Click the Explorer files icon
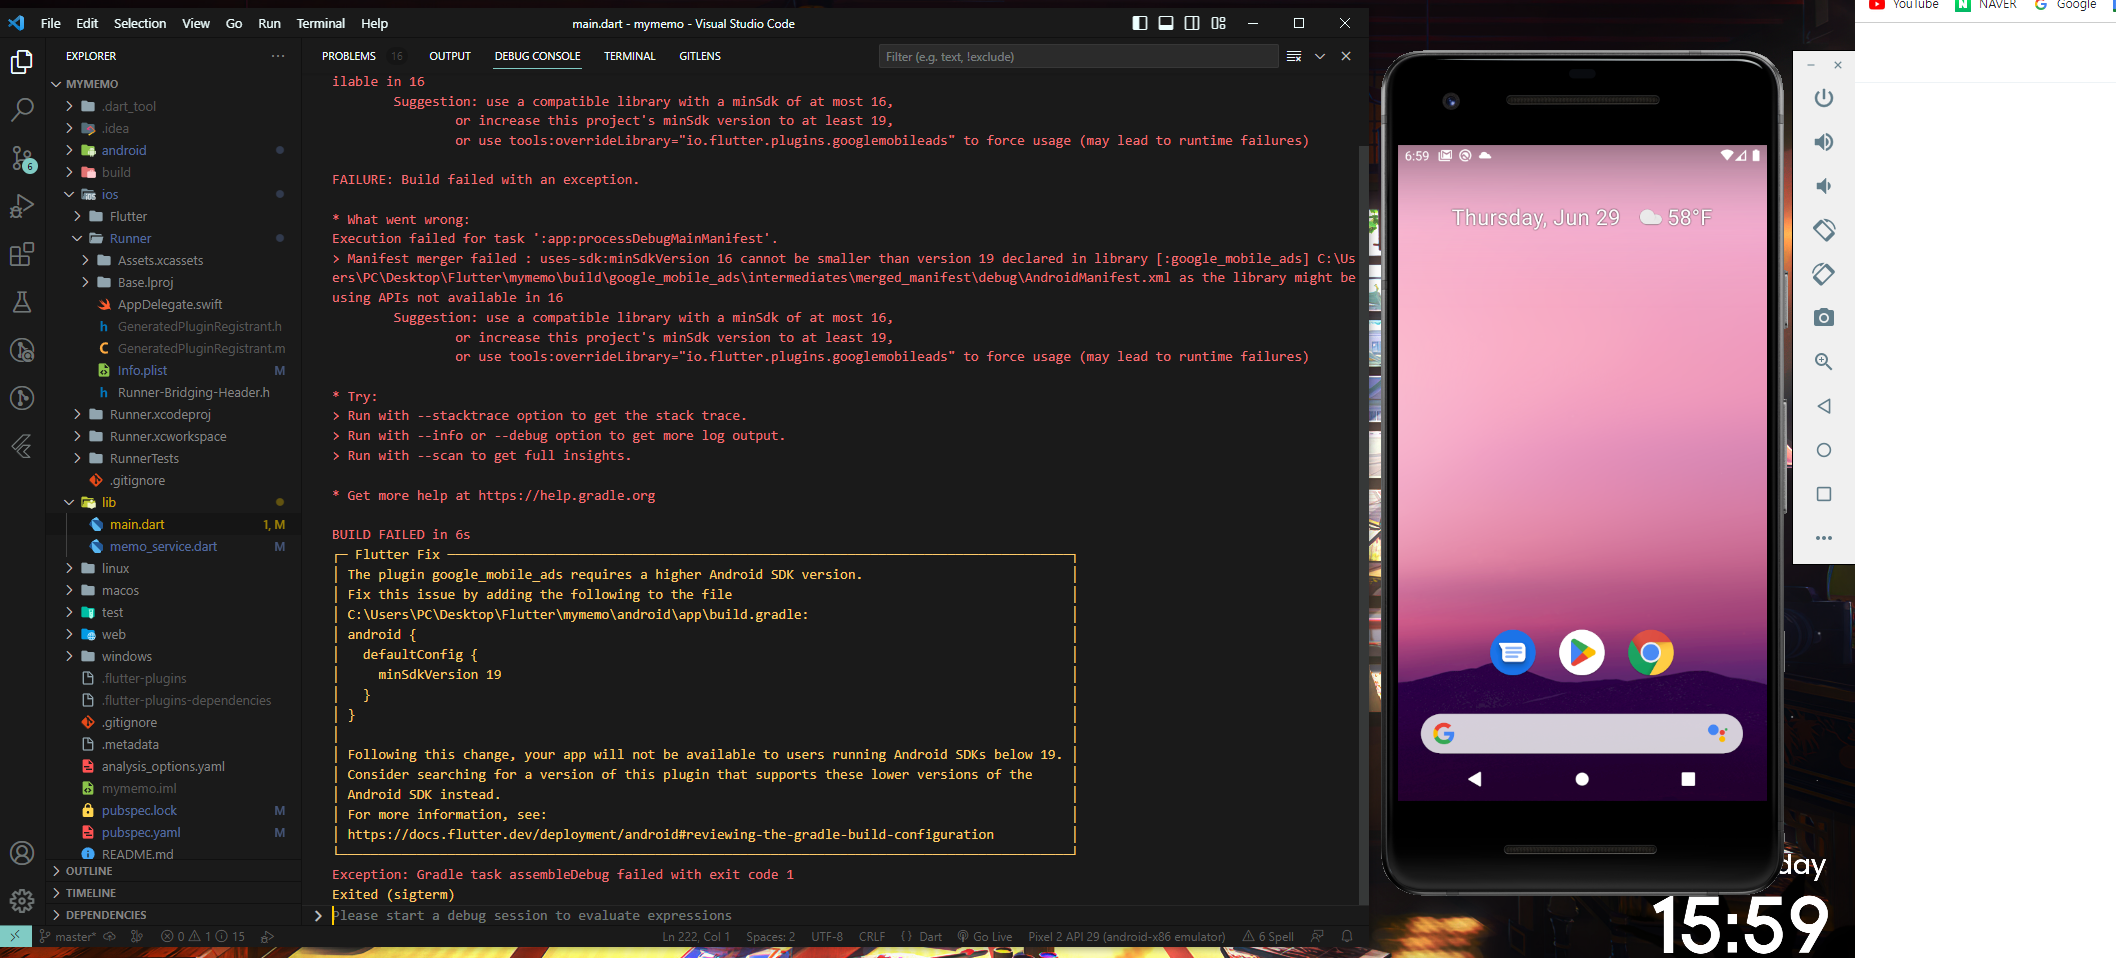2116x958 pixels. [22, 62]
